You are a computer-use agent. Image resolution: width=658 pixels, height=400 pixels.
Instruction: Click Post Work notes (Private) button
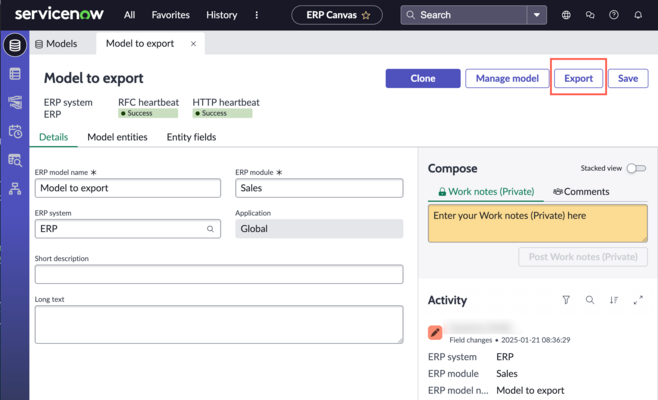click(x=583, y=257)
